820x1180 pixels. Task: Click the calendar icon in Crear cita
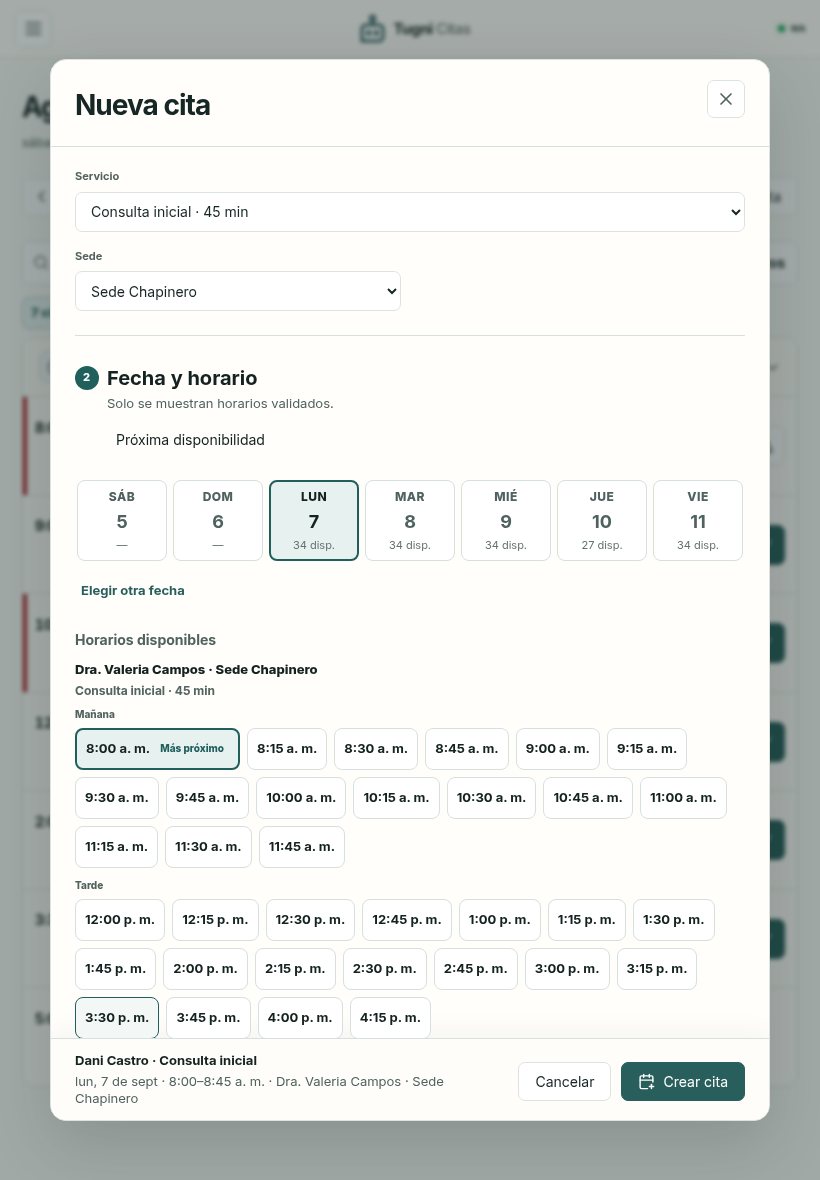[x=646, y=1081]
